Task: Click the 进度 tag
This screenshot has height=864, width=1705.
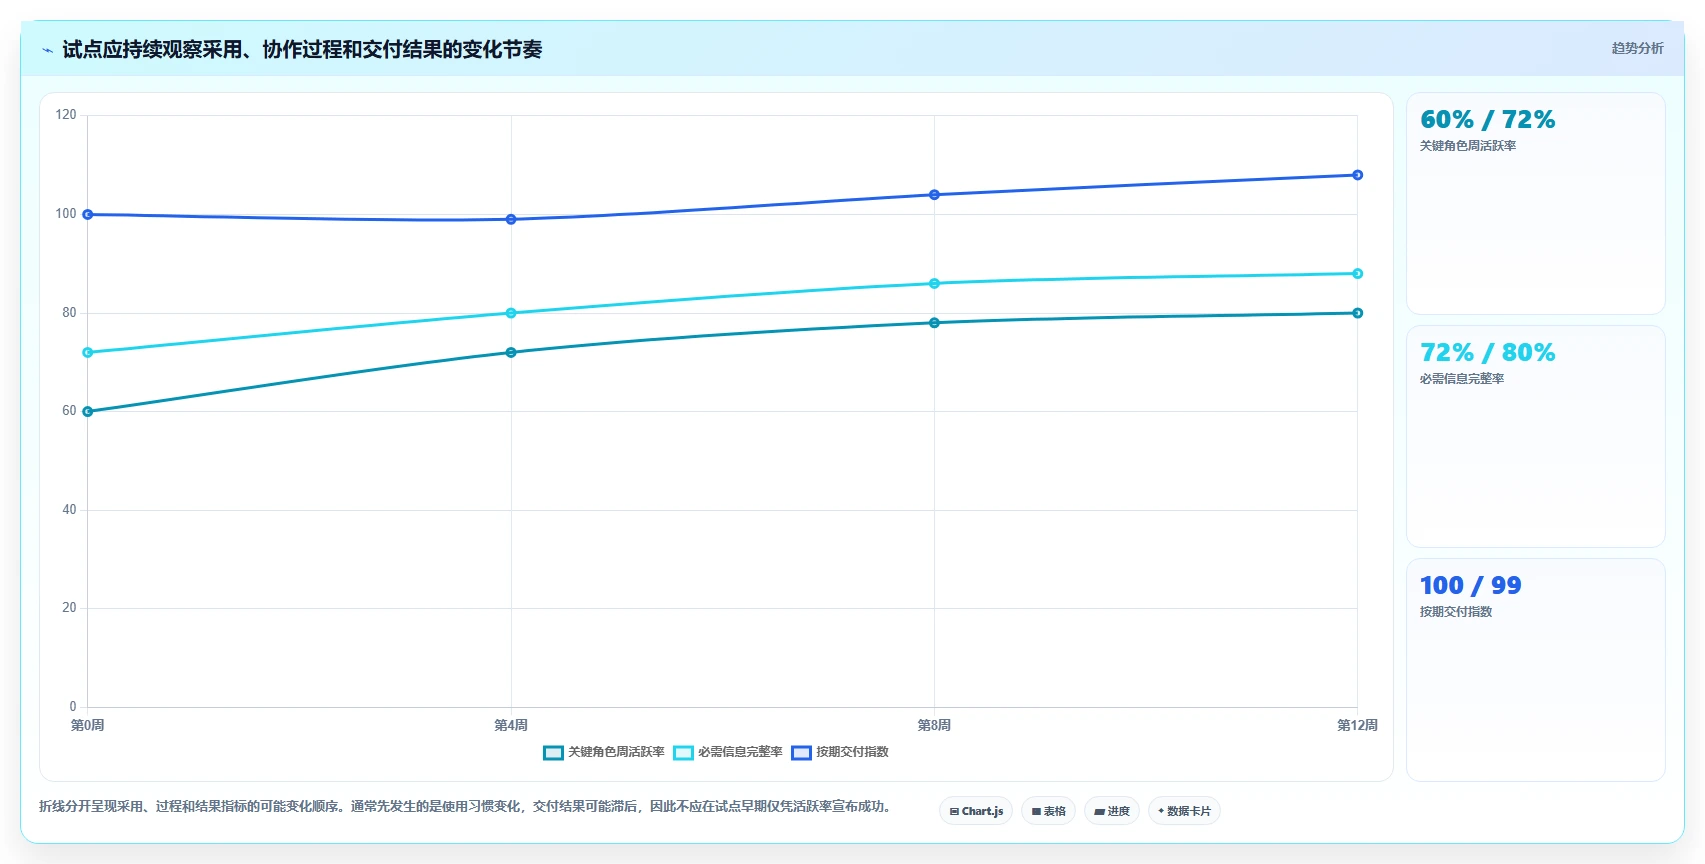Action: [x=1112, y=811]
